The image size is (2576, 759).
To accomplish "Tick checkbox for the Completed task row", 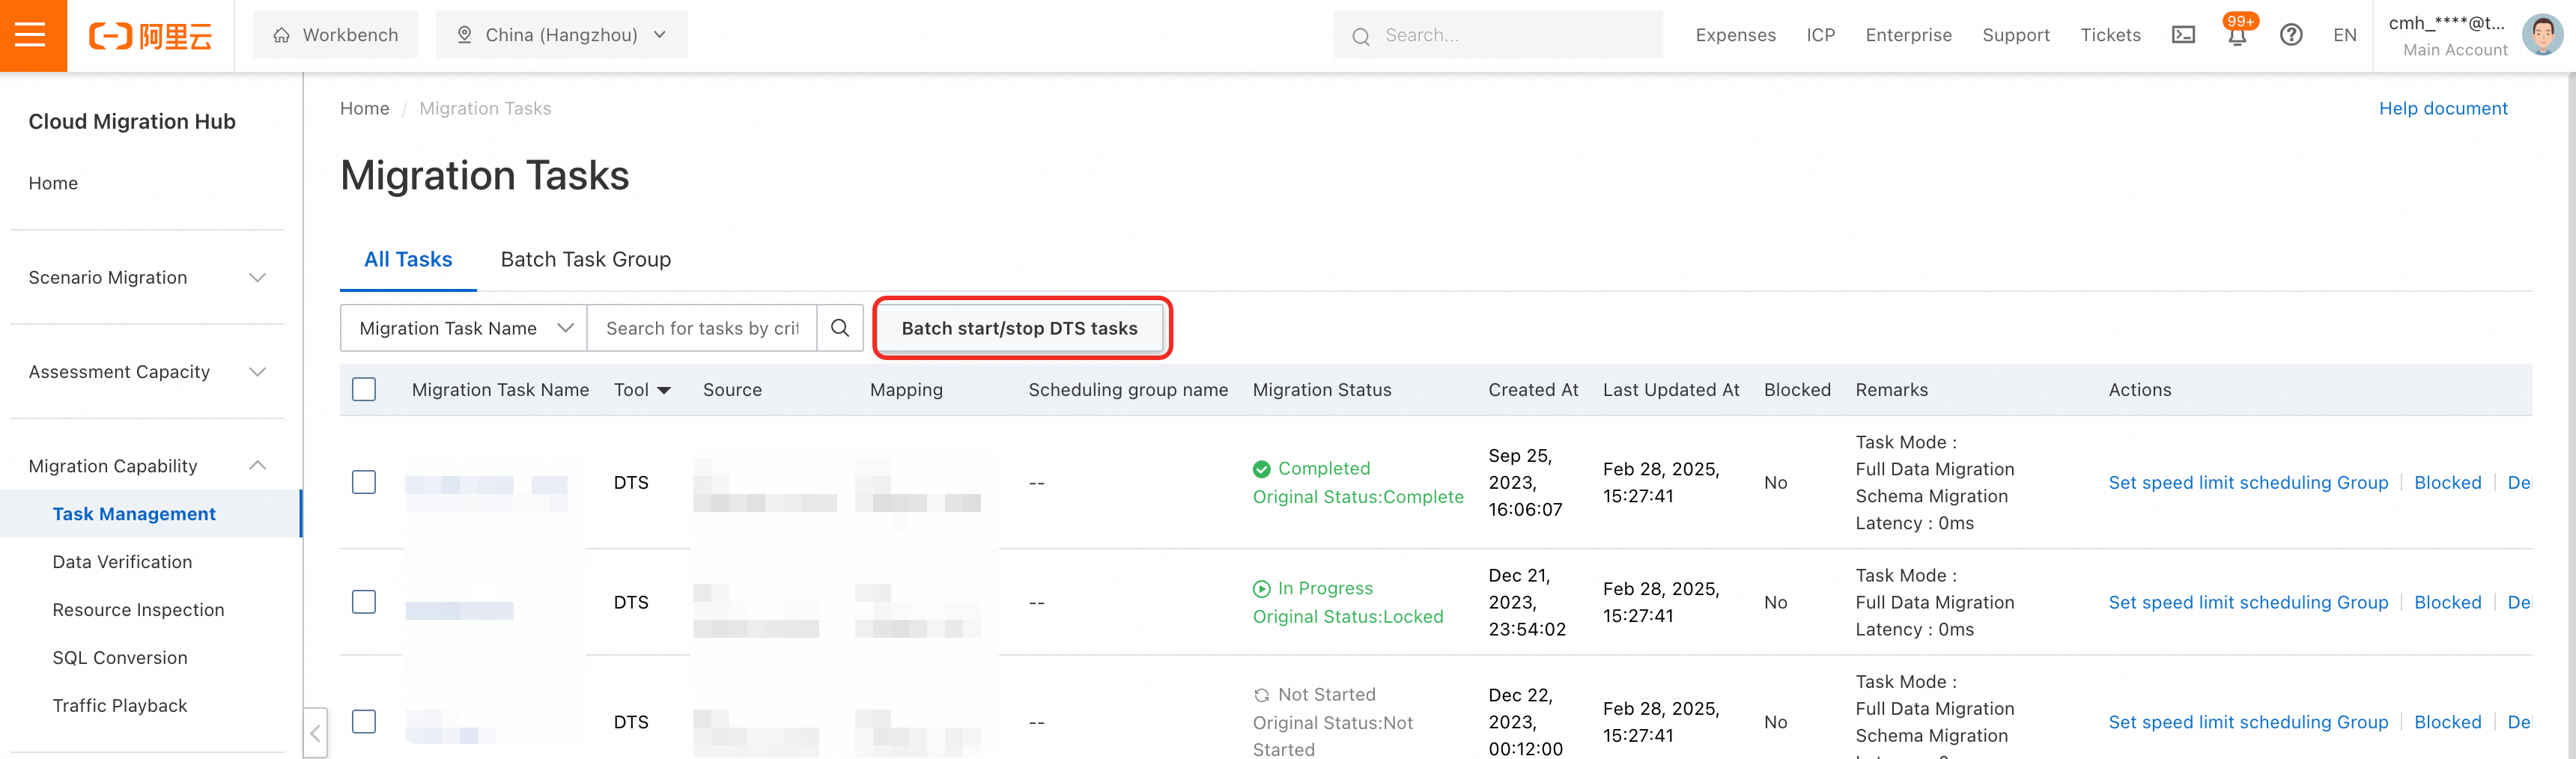I will click(x=364, y=482).
